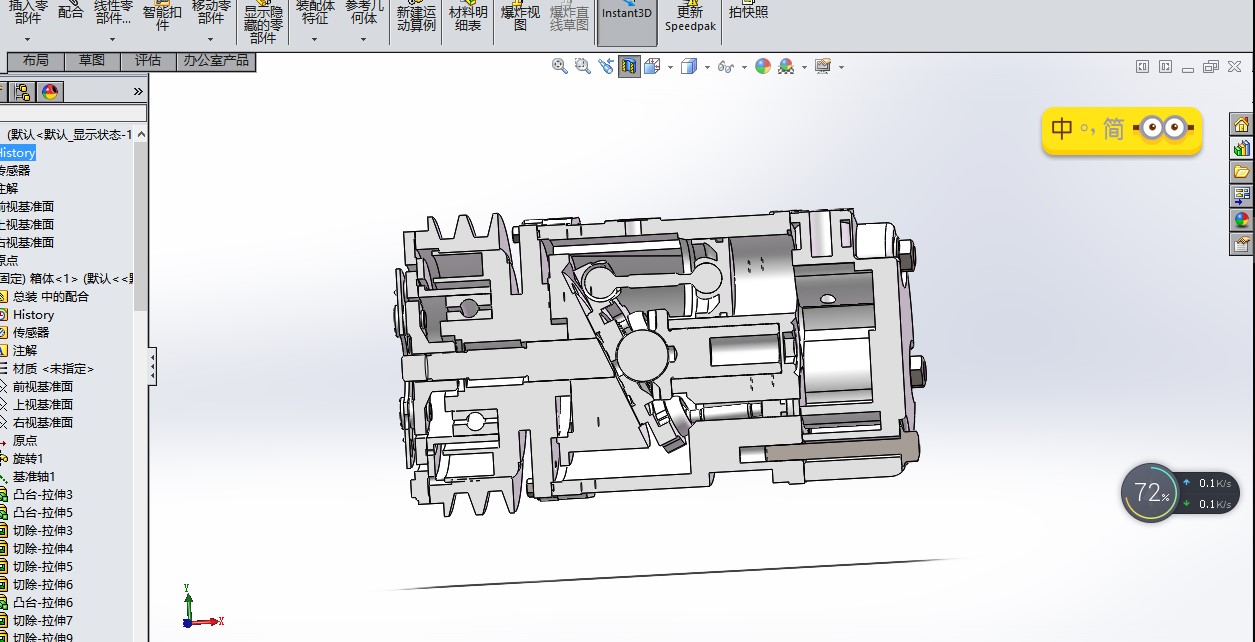This screenshot has height=642, width=1255.
Task: Open the Custom Properties pane icon
Action: click(x=1241, y=243)
